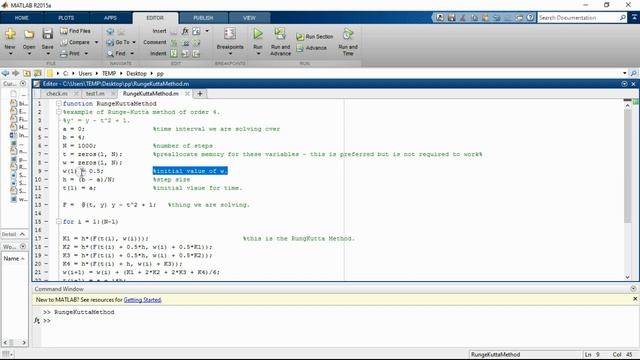Click the help question mark icon

530,18
